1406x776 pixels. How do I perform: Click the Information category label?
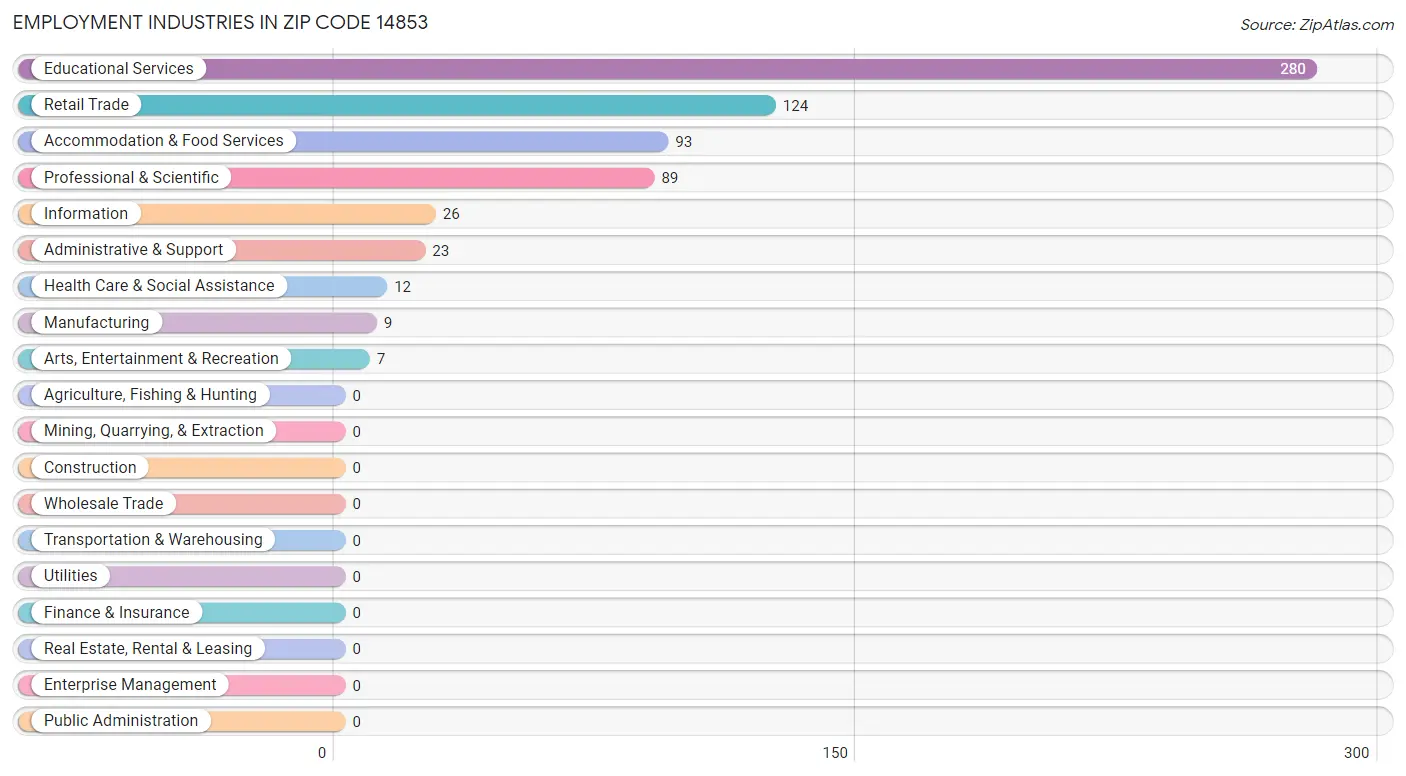click(x=86, y=213)
